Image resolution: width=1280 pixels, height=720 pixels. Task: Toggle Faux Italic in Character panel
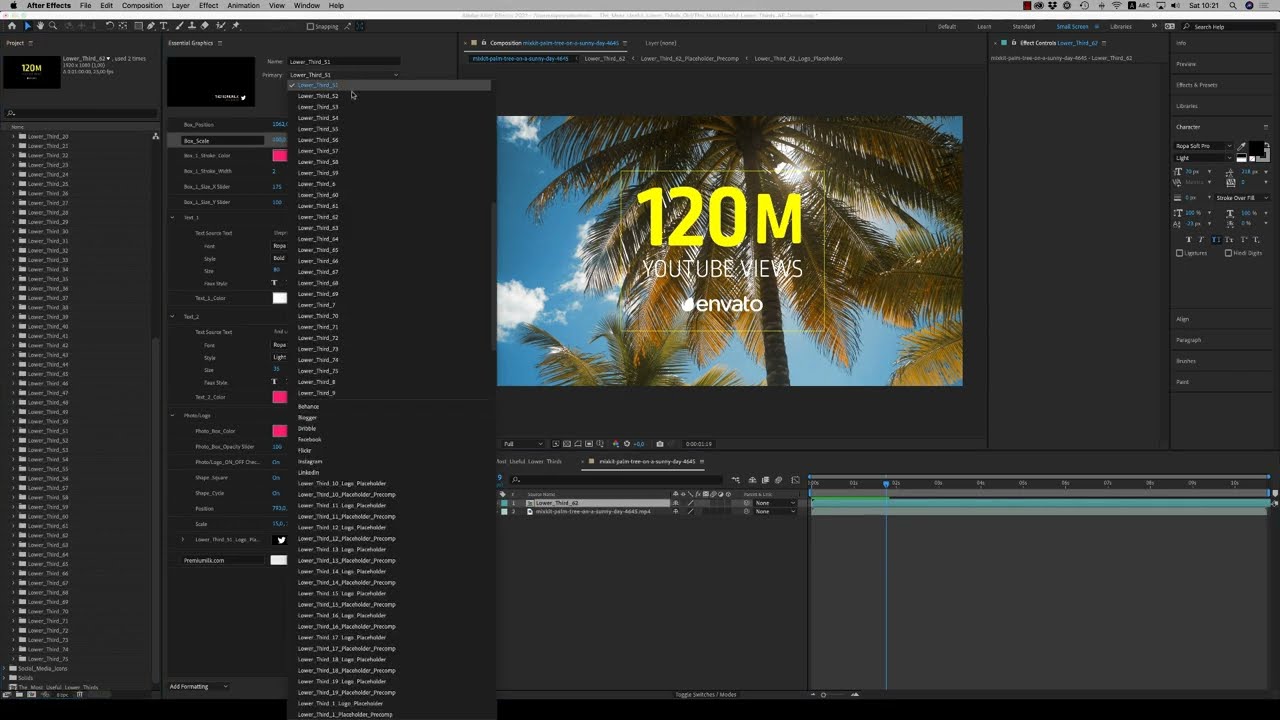pos(1202,239)
